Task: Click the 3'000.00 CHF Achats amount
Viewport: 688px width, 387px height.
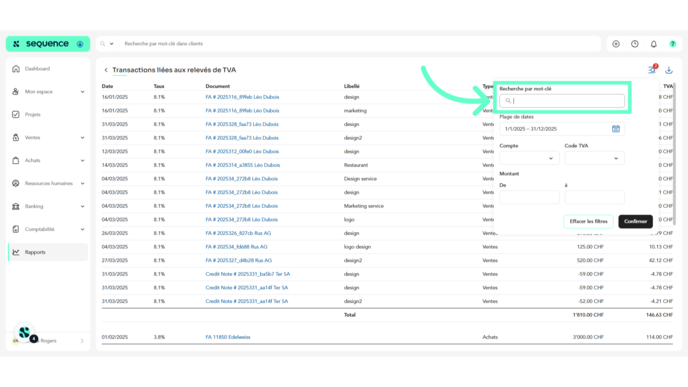Action: pos(588,337)
